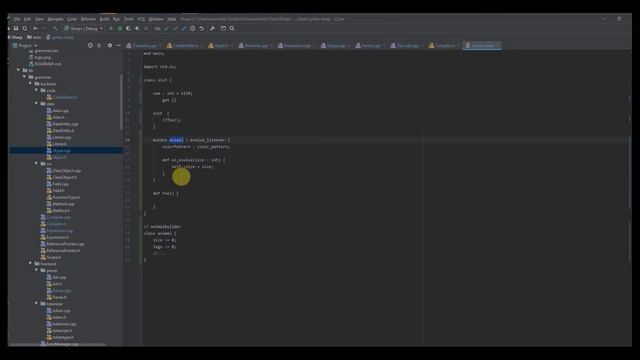This screenshot has width=640, height=360.
Task: Click the Profile icon beside the Coverage icon
Action: point(138,29)
